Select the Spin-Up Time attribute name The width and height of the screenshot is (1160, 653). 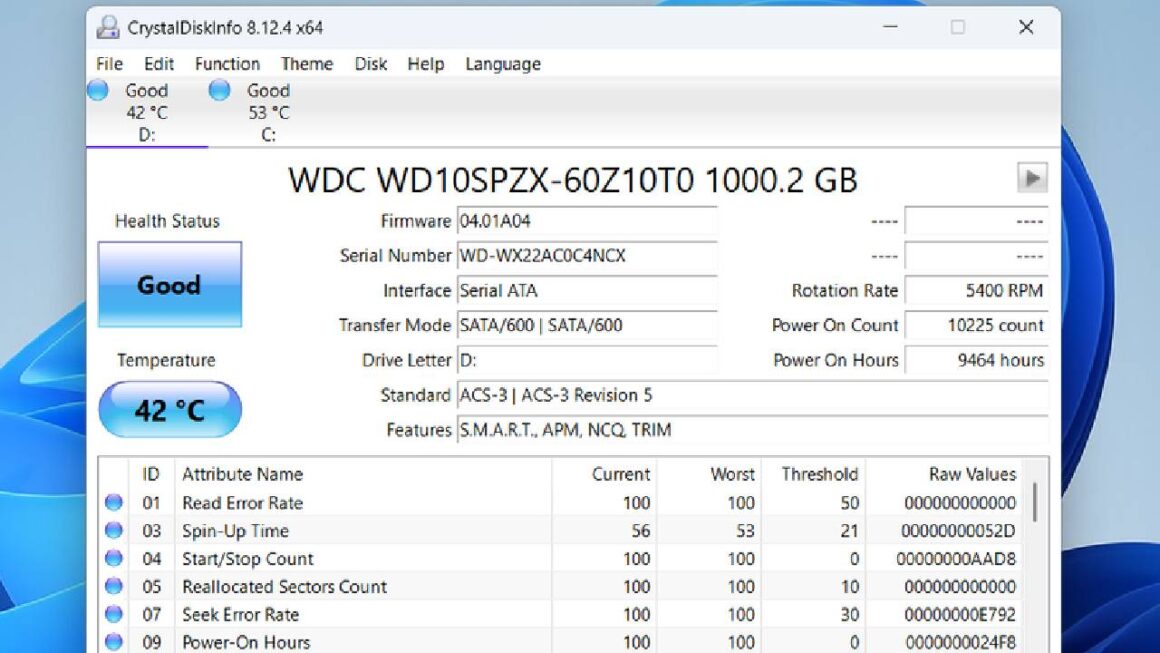point(235,531)
